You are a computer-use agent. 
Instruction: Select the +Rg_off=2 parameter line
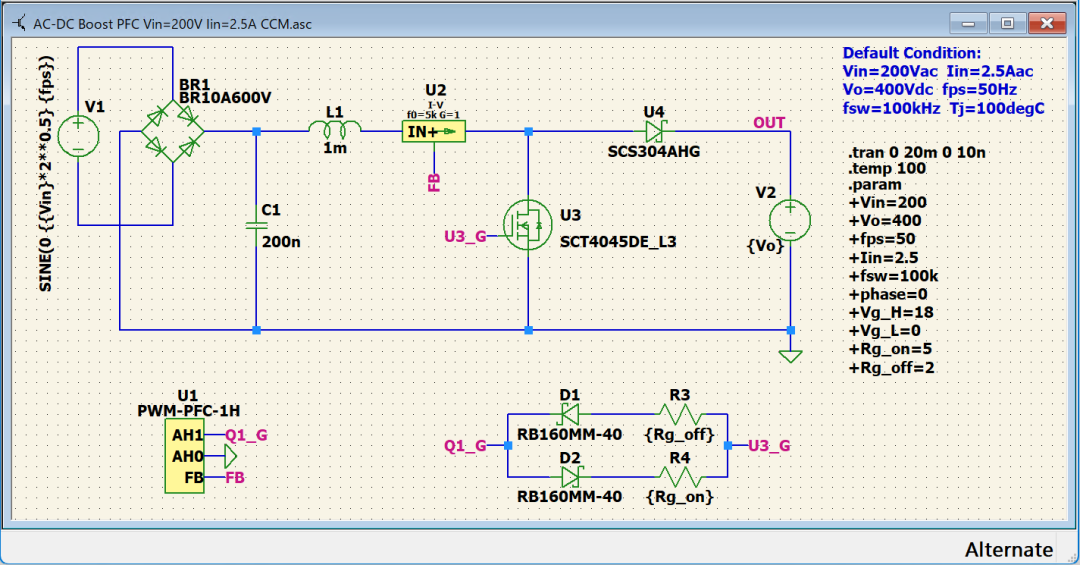click(891, 368)
